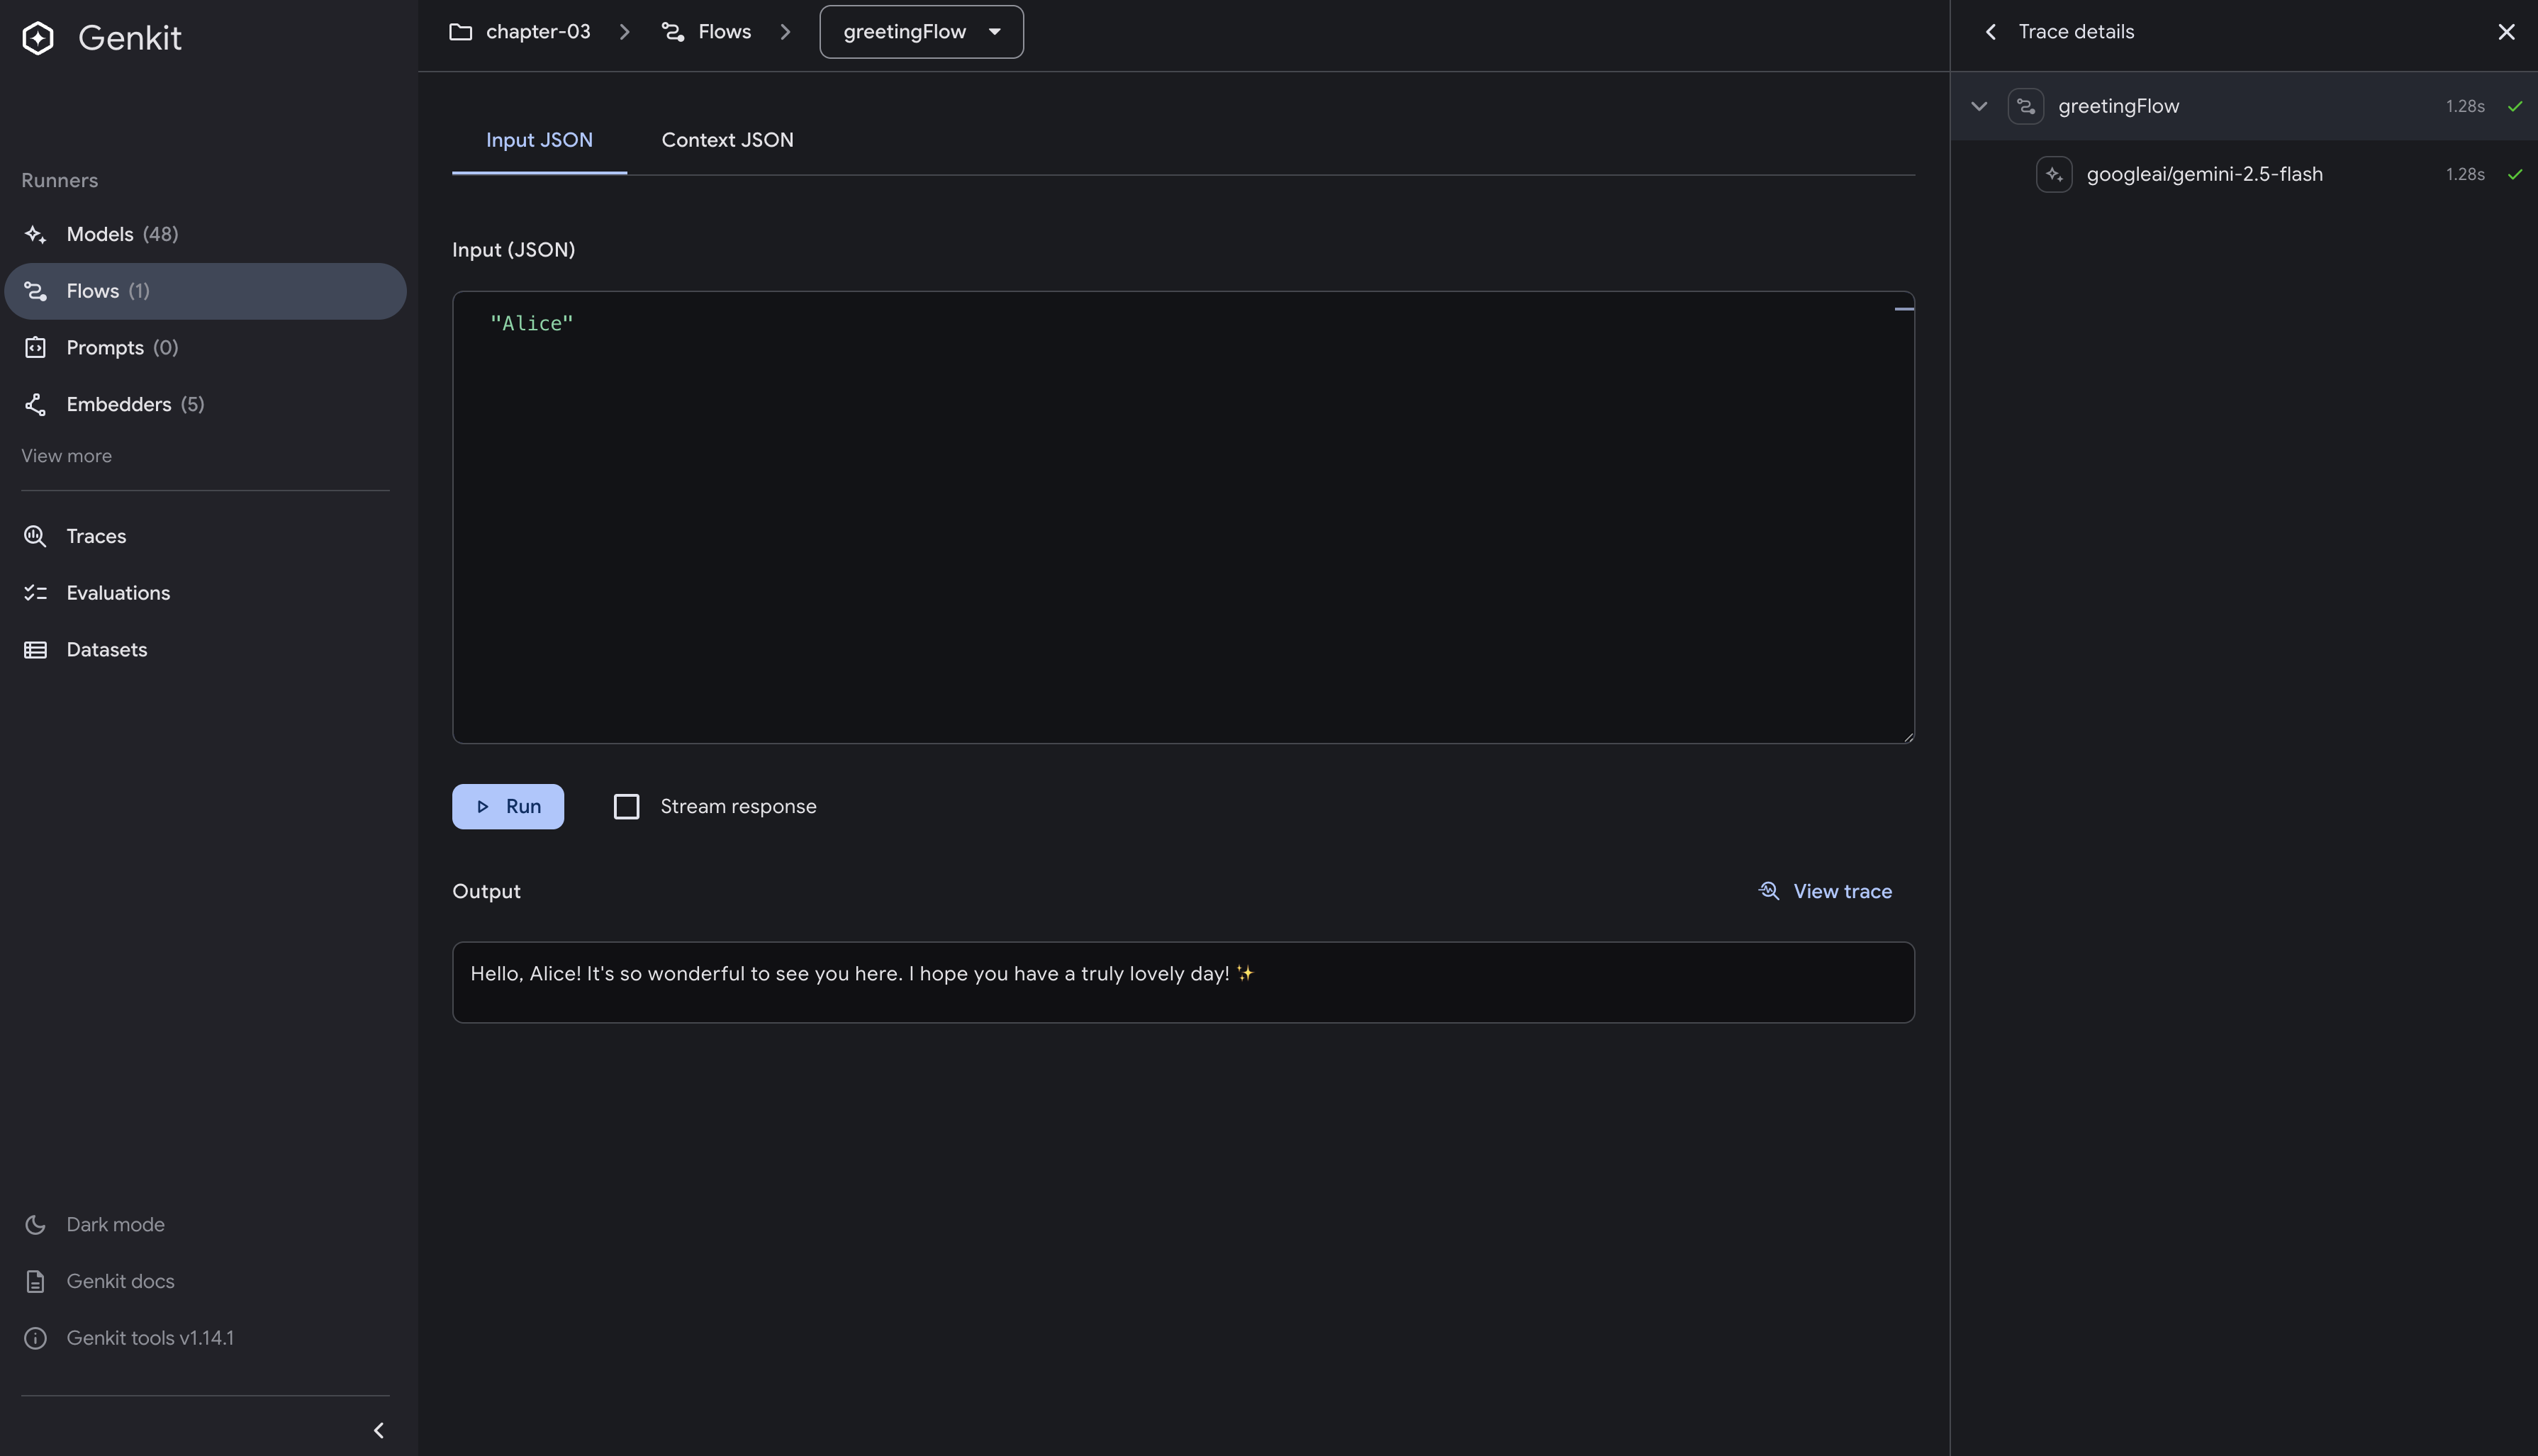The width and height of the screenshot is (2538, 1456).
Task: Select Flows in the sidebar
Action: [205, 291]
